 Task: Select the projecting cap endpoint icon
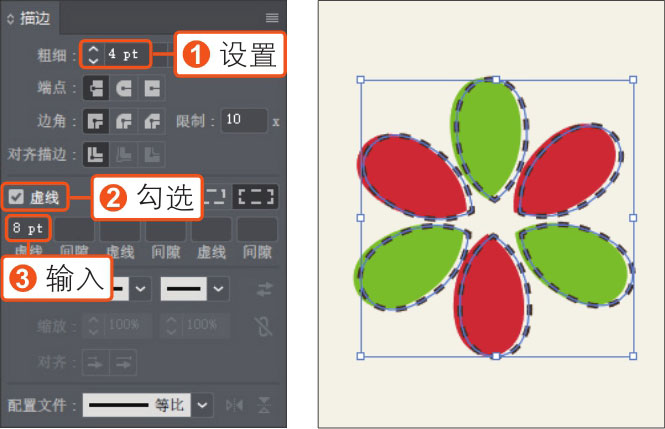tap(151, 88)
